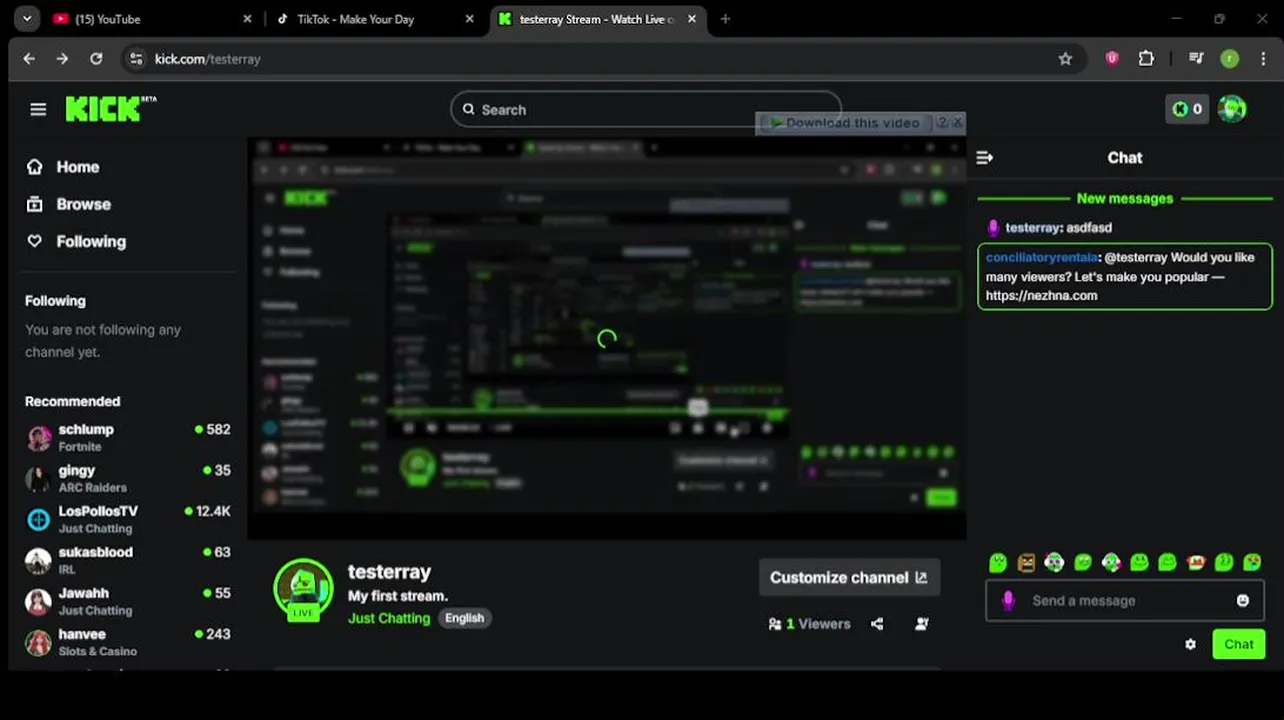Click the site info icon in address bar
Screen dimensions: 1284x720
pos(137,59)
